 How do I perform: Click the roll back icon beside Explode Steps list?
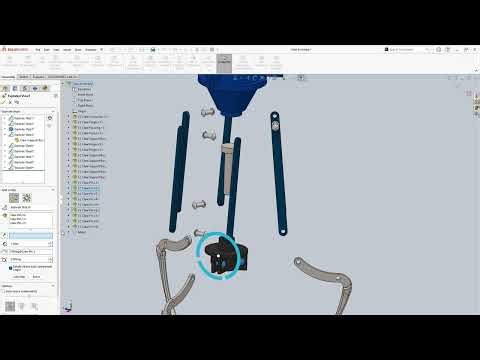pos(50,118)
